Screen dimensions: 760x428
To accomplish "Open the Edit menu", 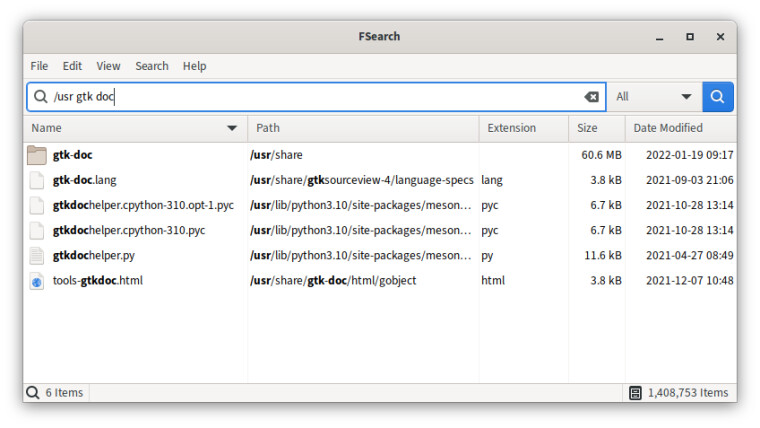I will click(72, 66).
